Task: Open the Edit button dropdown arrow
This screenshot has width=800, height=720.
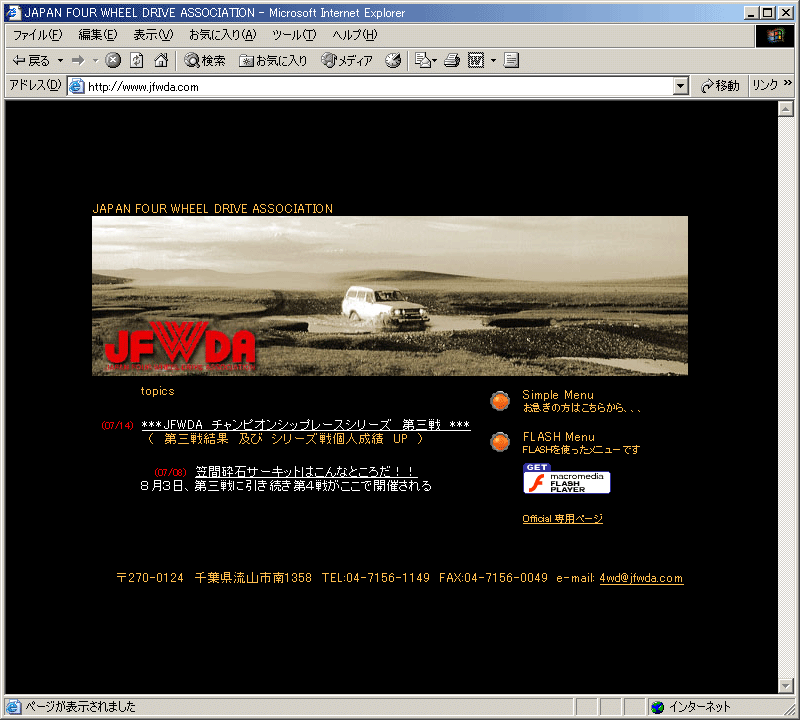Action: point(493,61)
